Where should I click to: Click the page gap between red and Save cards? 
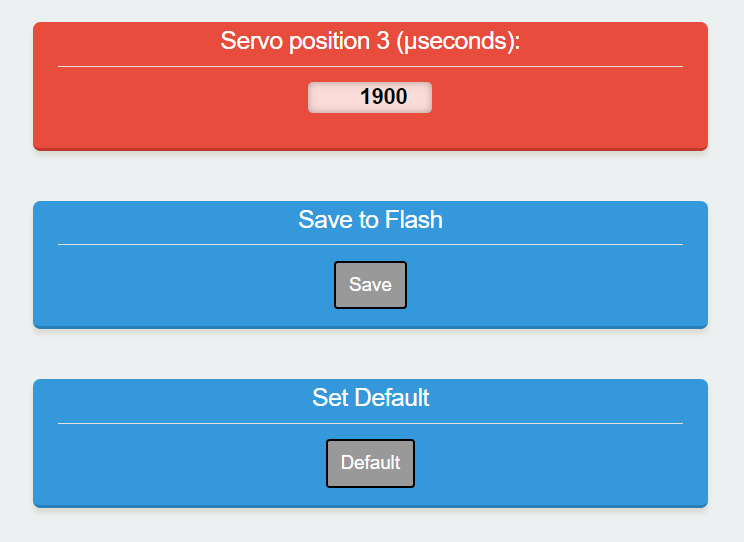coord(370,176)
